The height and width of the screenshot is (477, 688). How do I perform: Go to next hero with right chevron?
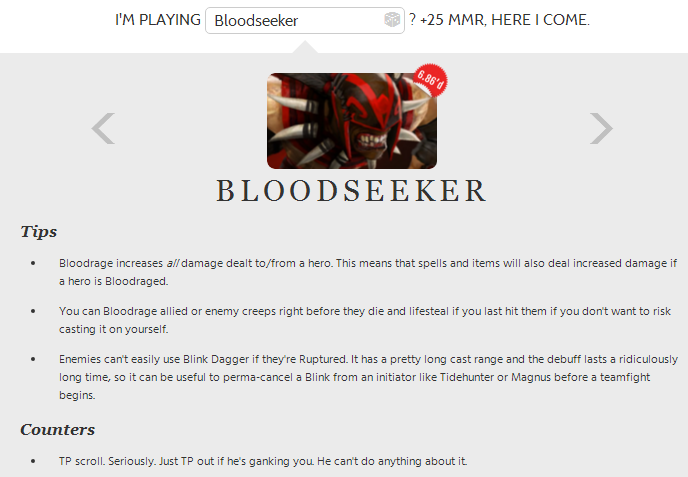click(x=601, y=128)
